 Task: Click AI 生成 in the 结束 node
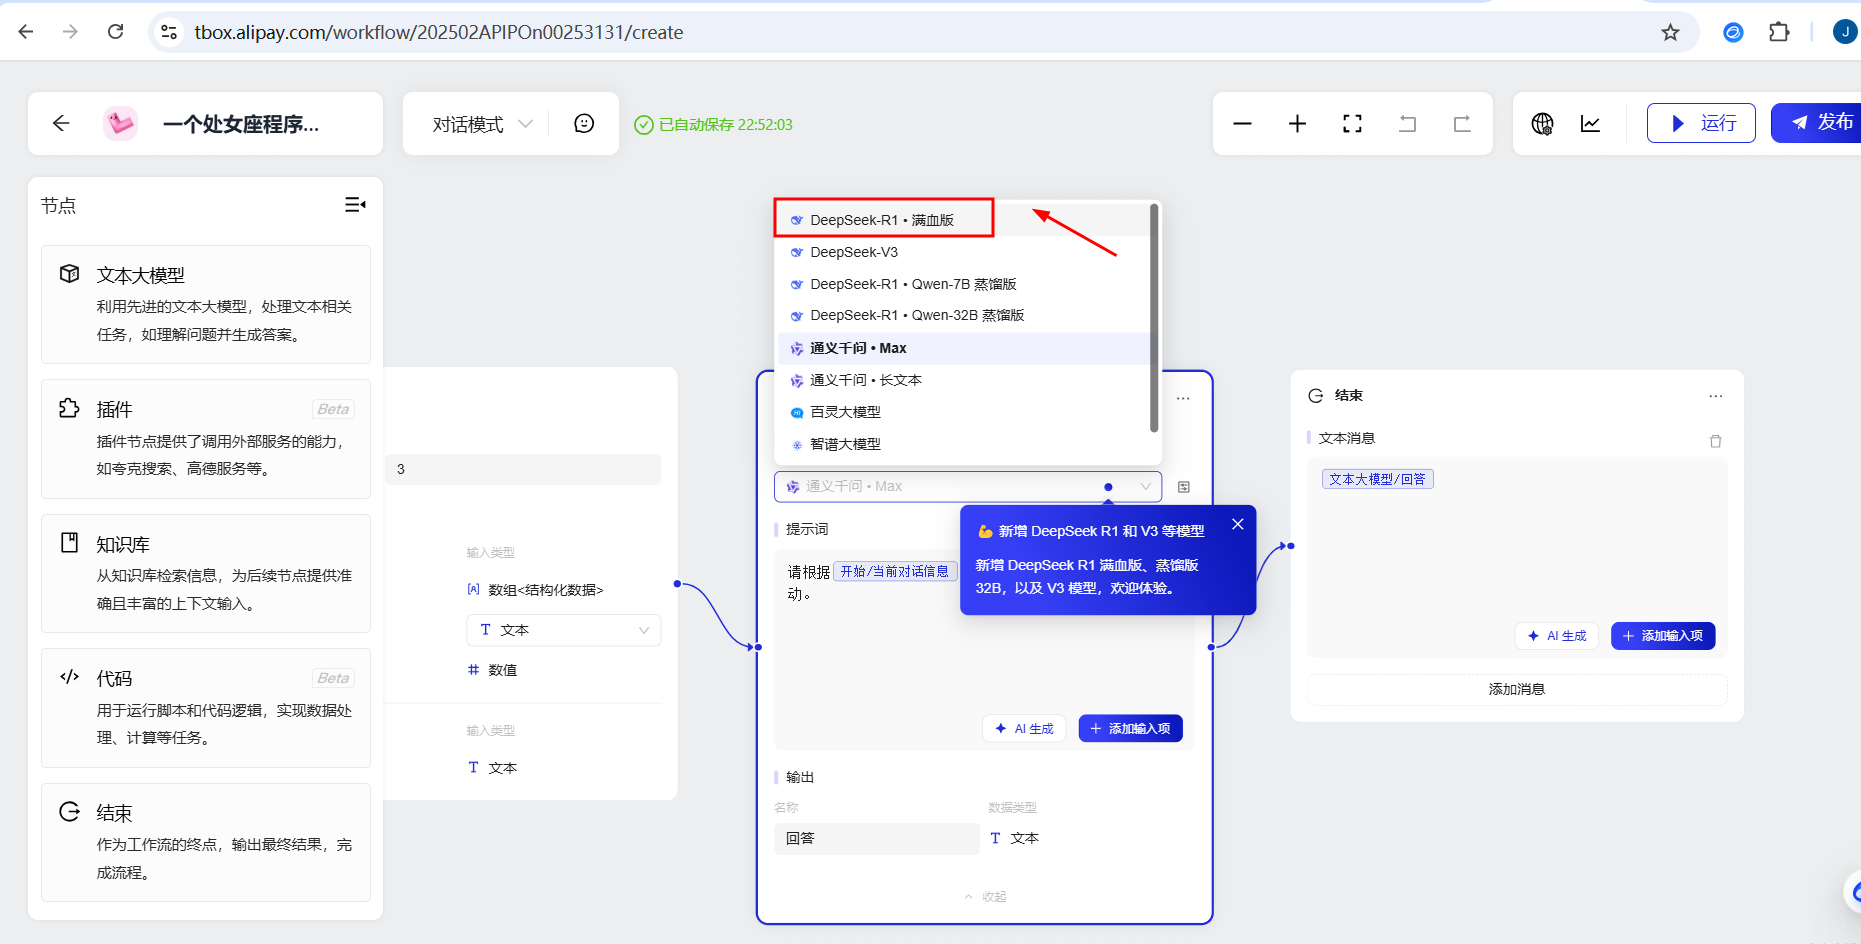[1557, 636]
